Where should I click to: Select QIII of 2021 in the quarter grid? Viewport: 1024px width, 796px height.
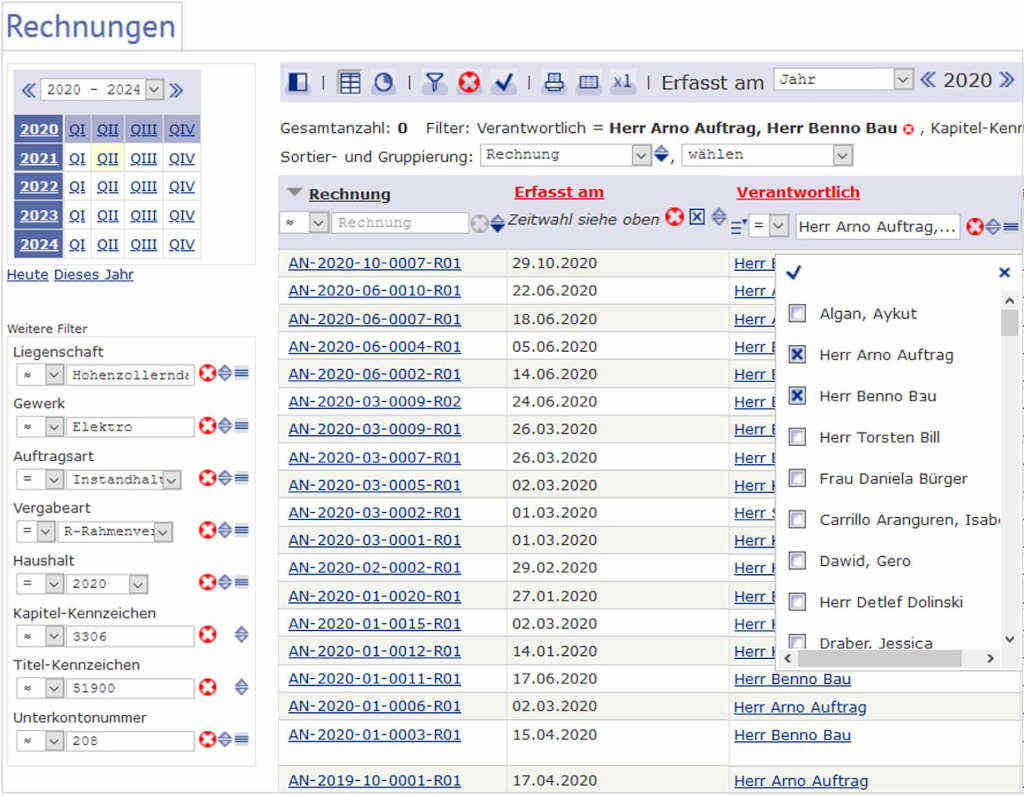click(x=143, y=158)
